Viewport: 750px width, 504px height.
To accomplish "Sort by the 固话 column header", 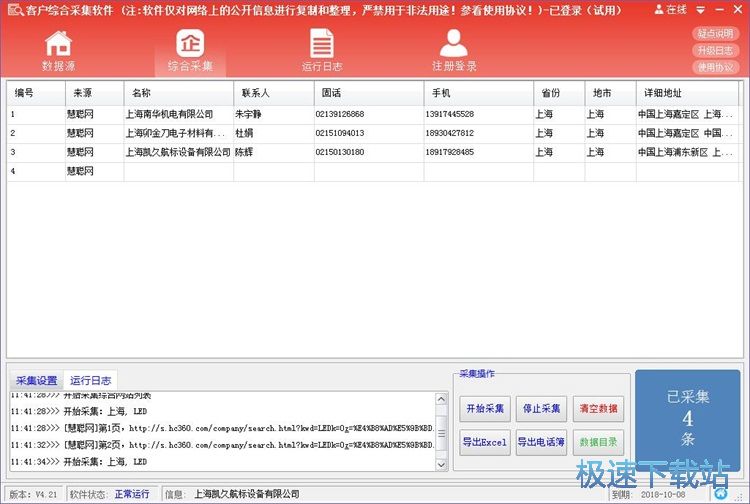I will pos(369,93).
